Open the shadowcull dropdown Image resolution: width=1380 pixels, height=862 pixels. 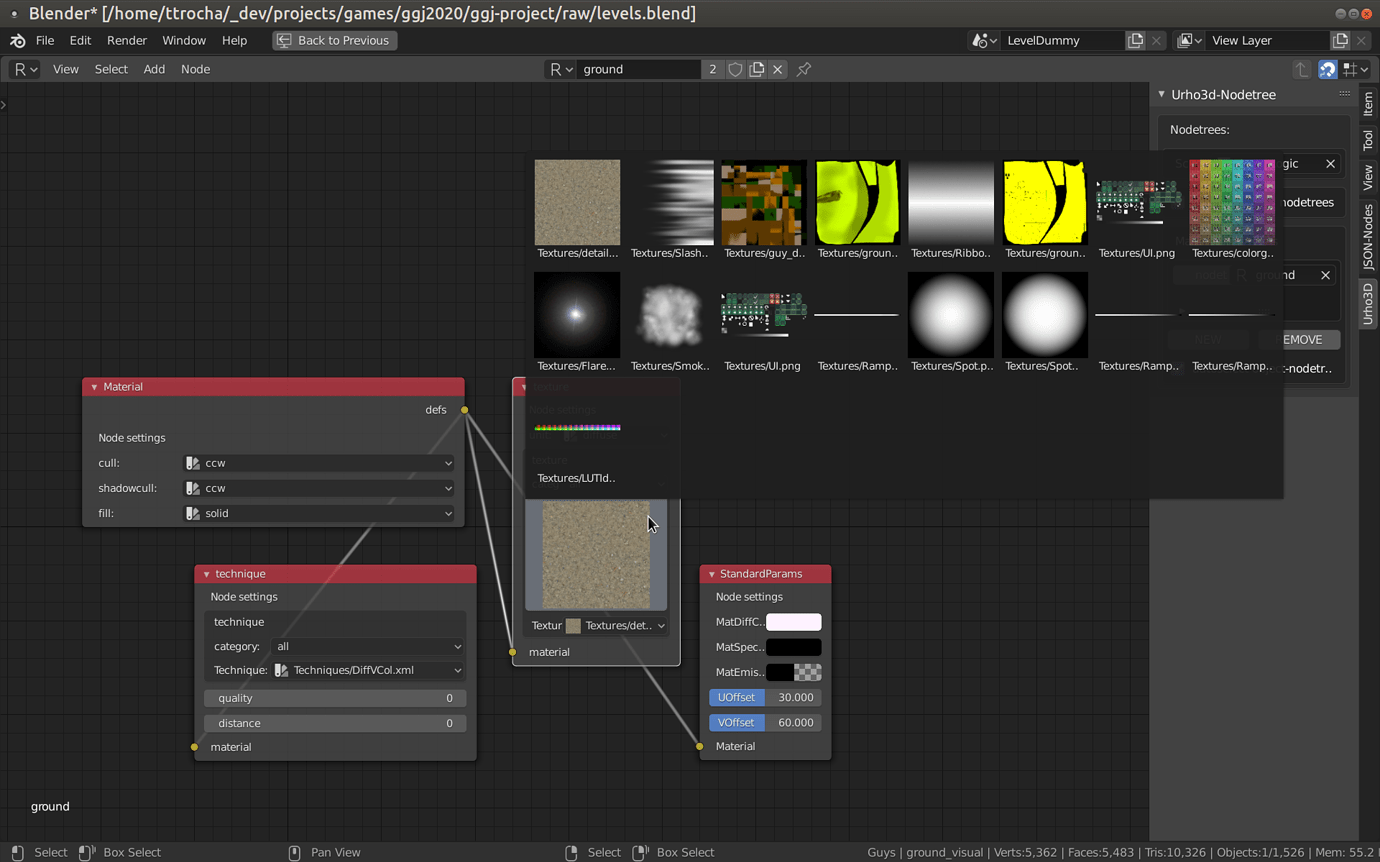319,489
